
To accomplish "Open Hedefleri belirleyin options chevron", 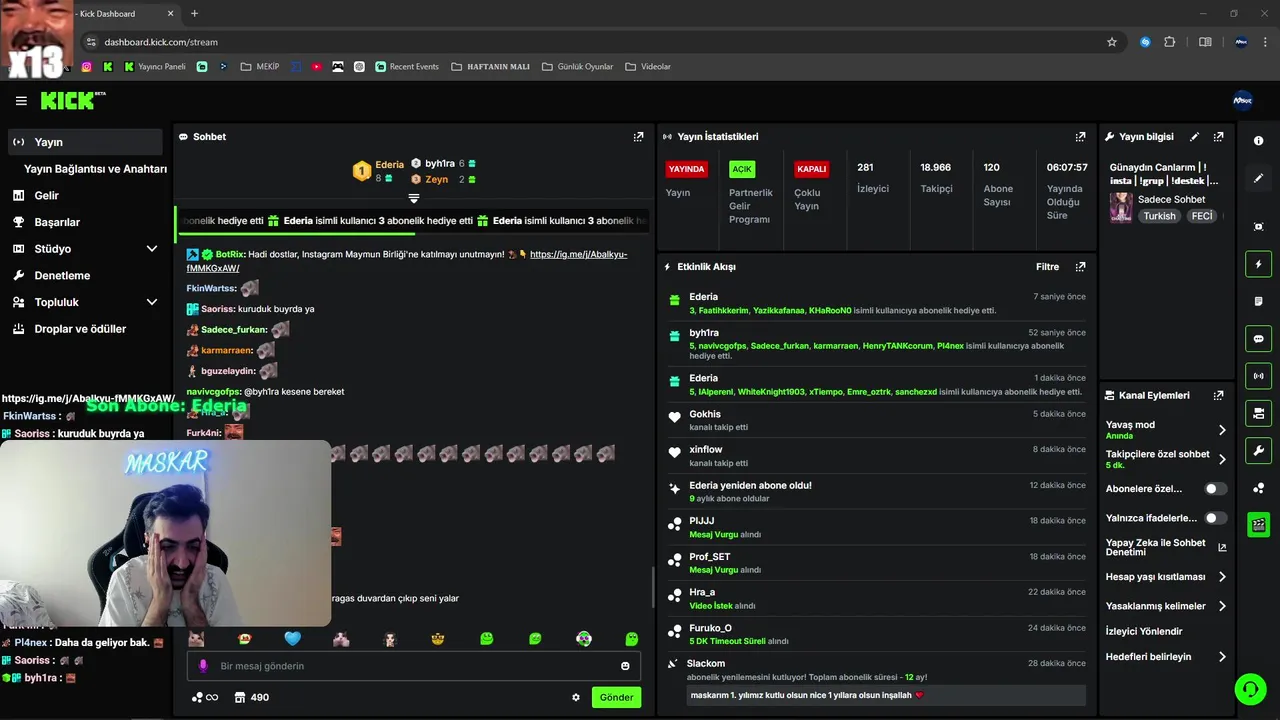I will coord(1222,657).
